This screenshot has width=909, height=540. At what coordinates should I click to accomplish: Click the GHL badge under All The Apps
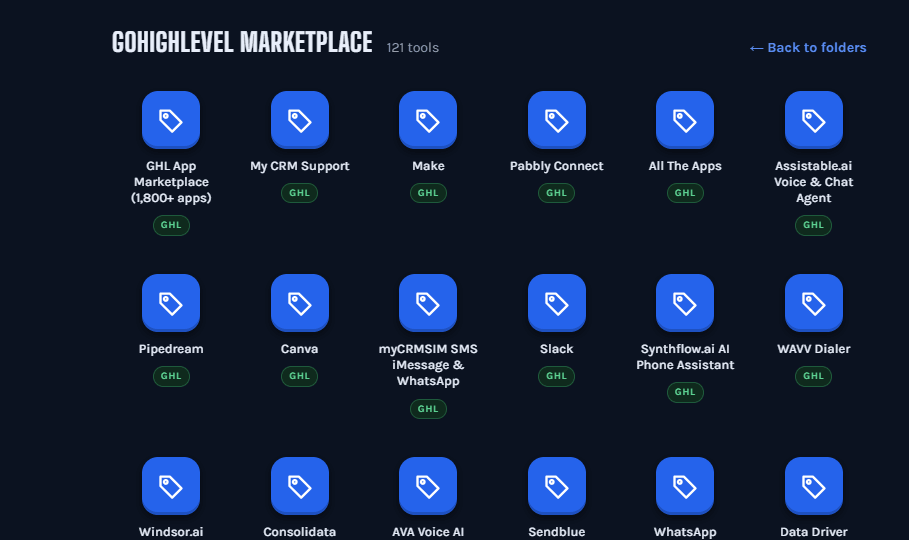pyautogui.click(x=685, y=193)
